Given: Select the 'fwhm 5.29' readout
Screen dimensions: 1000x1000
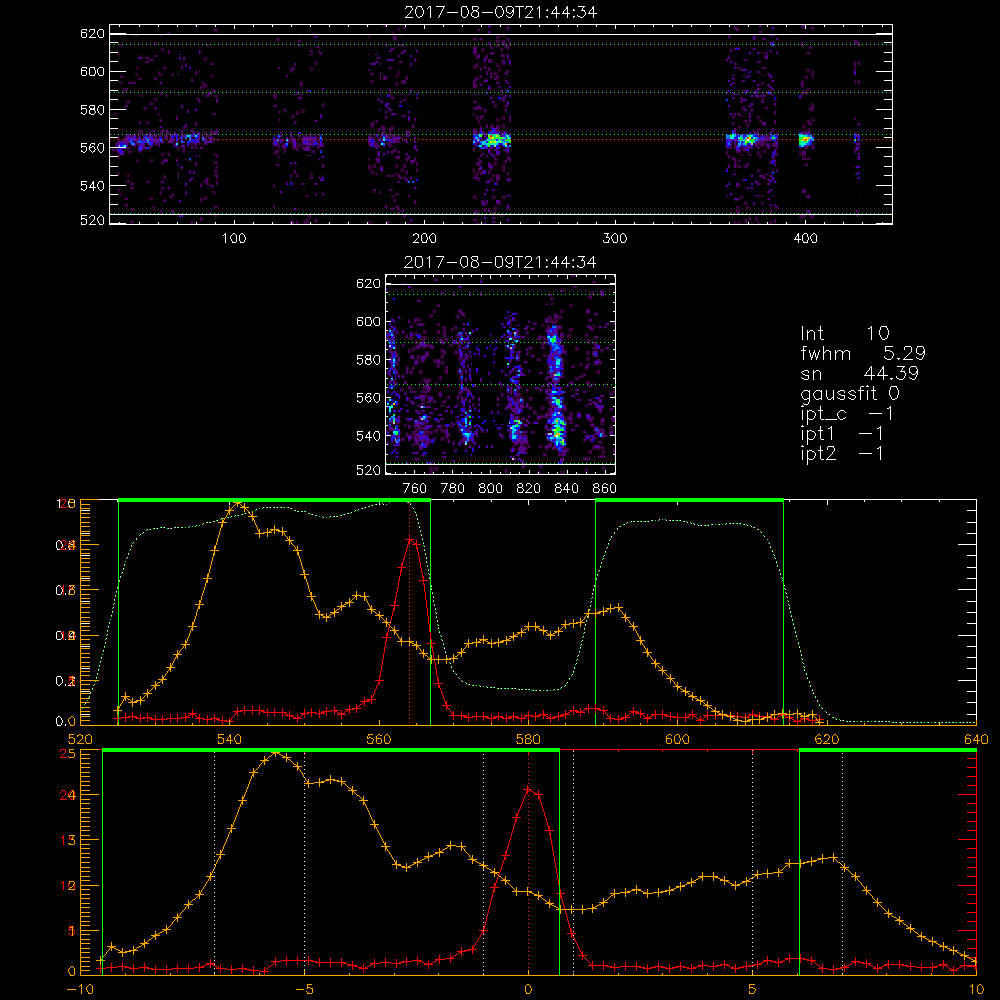Looking at the screenshot, I should click(x=863, y=353).
